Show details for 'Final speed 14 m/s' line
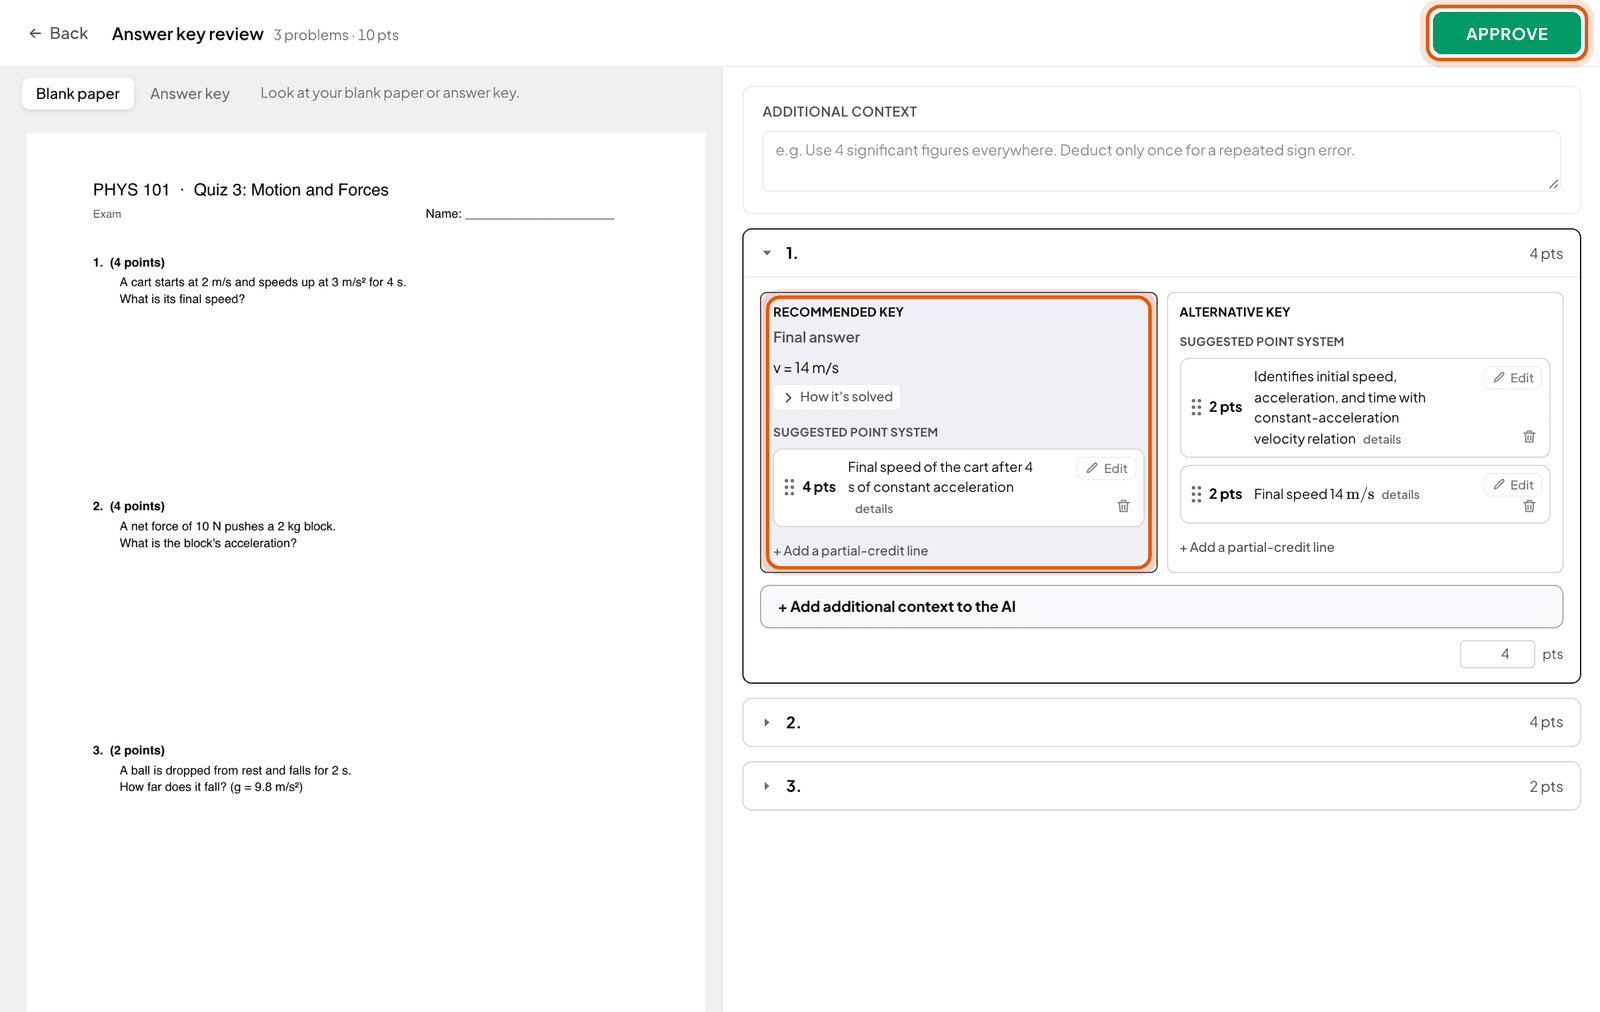This screenshot has width=1600, height=1012. click(x=1400, y=495)
